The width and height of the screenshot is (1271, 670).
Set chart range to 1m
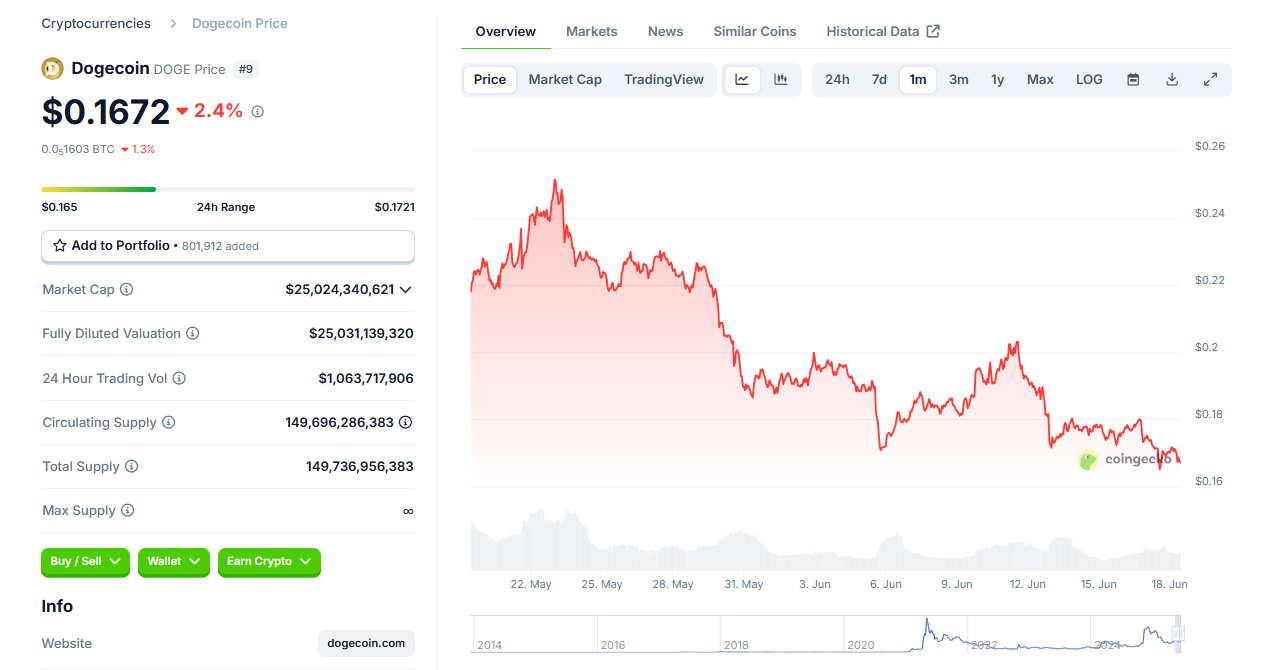(x=918, y=79)
